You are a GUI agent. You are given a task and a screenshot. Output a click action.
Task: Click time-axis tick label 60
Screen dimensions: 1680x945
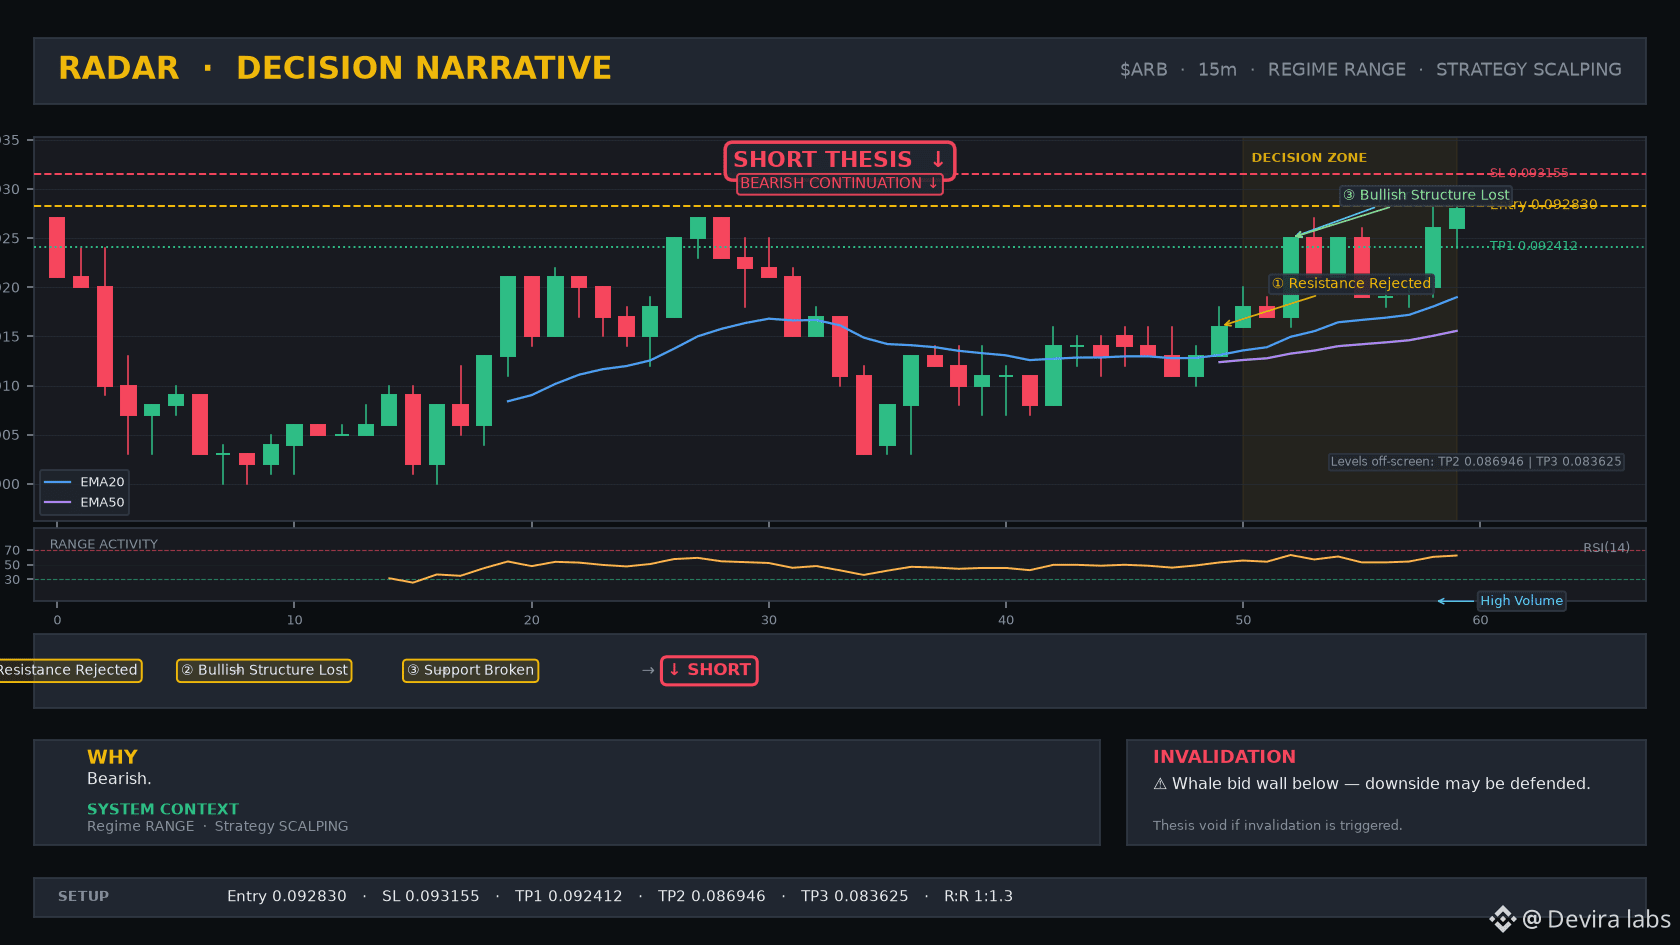[x=1480, y=620]
